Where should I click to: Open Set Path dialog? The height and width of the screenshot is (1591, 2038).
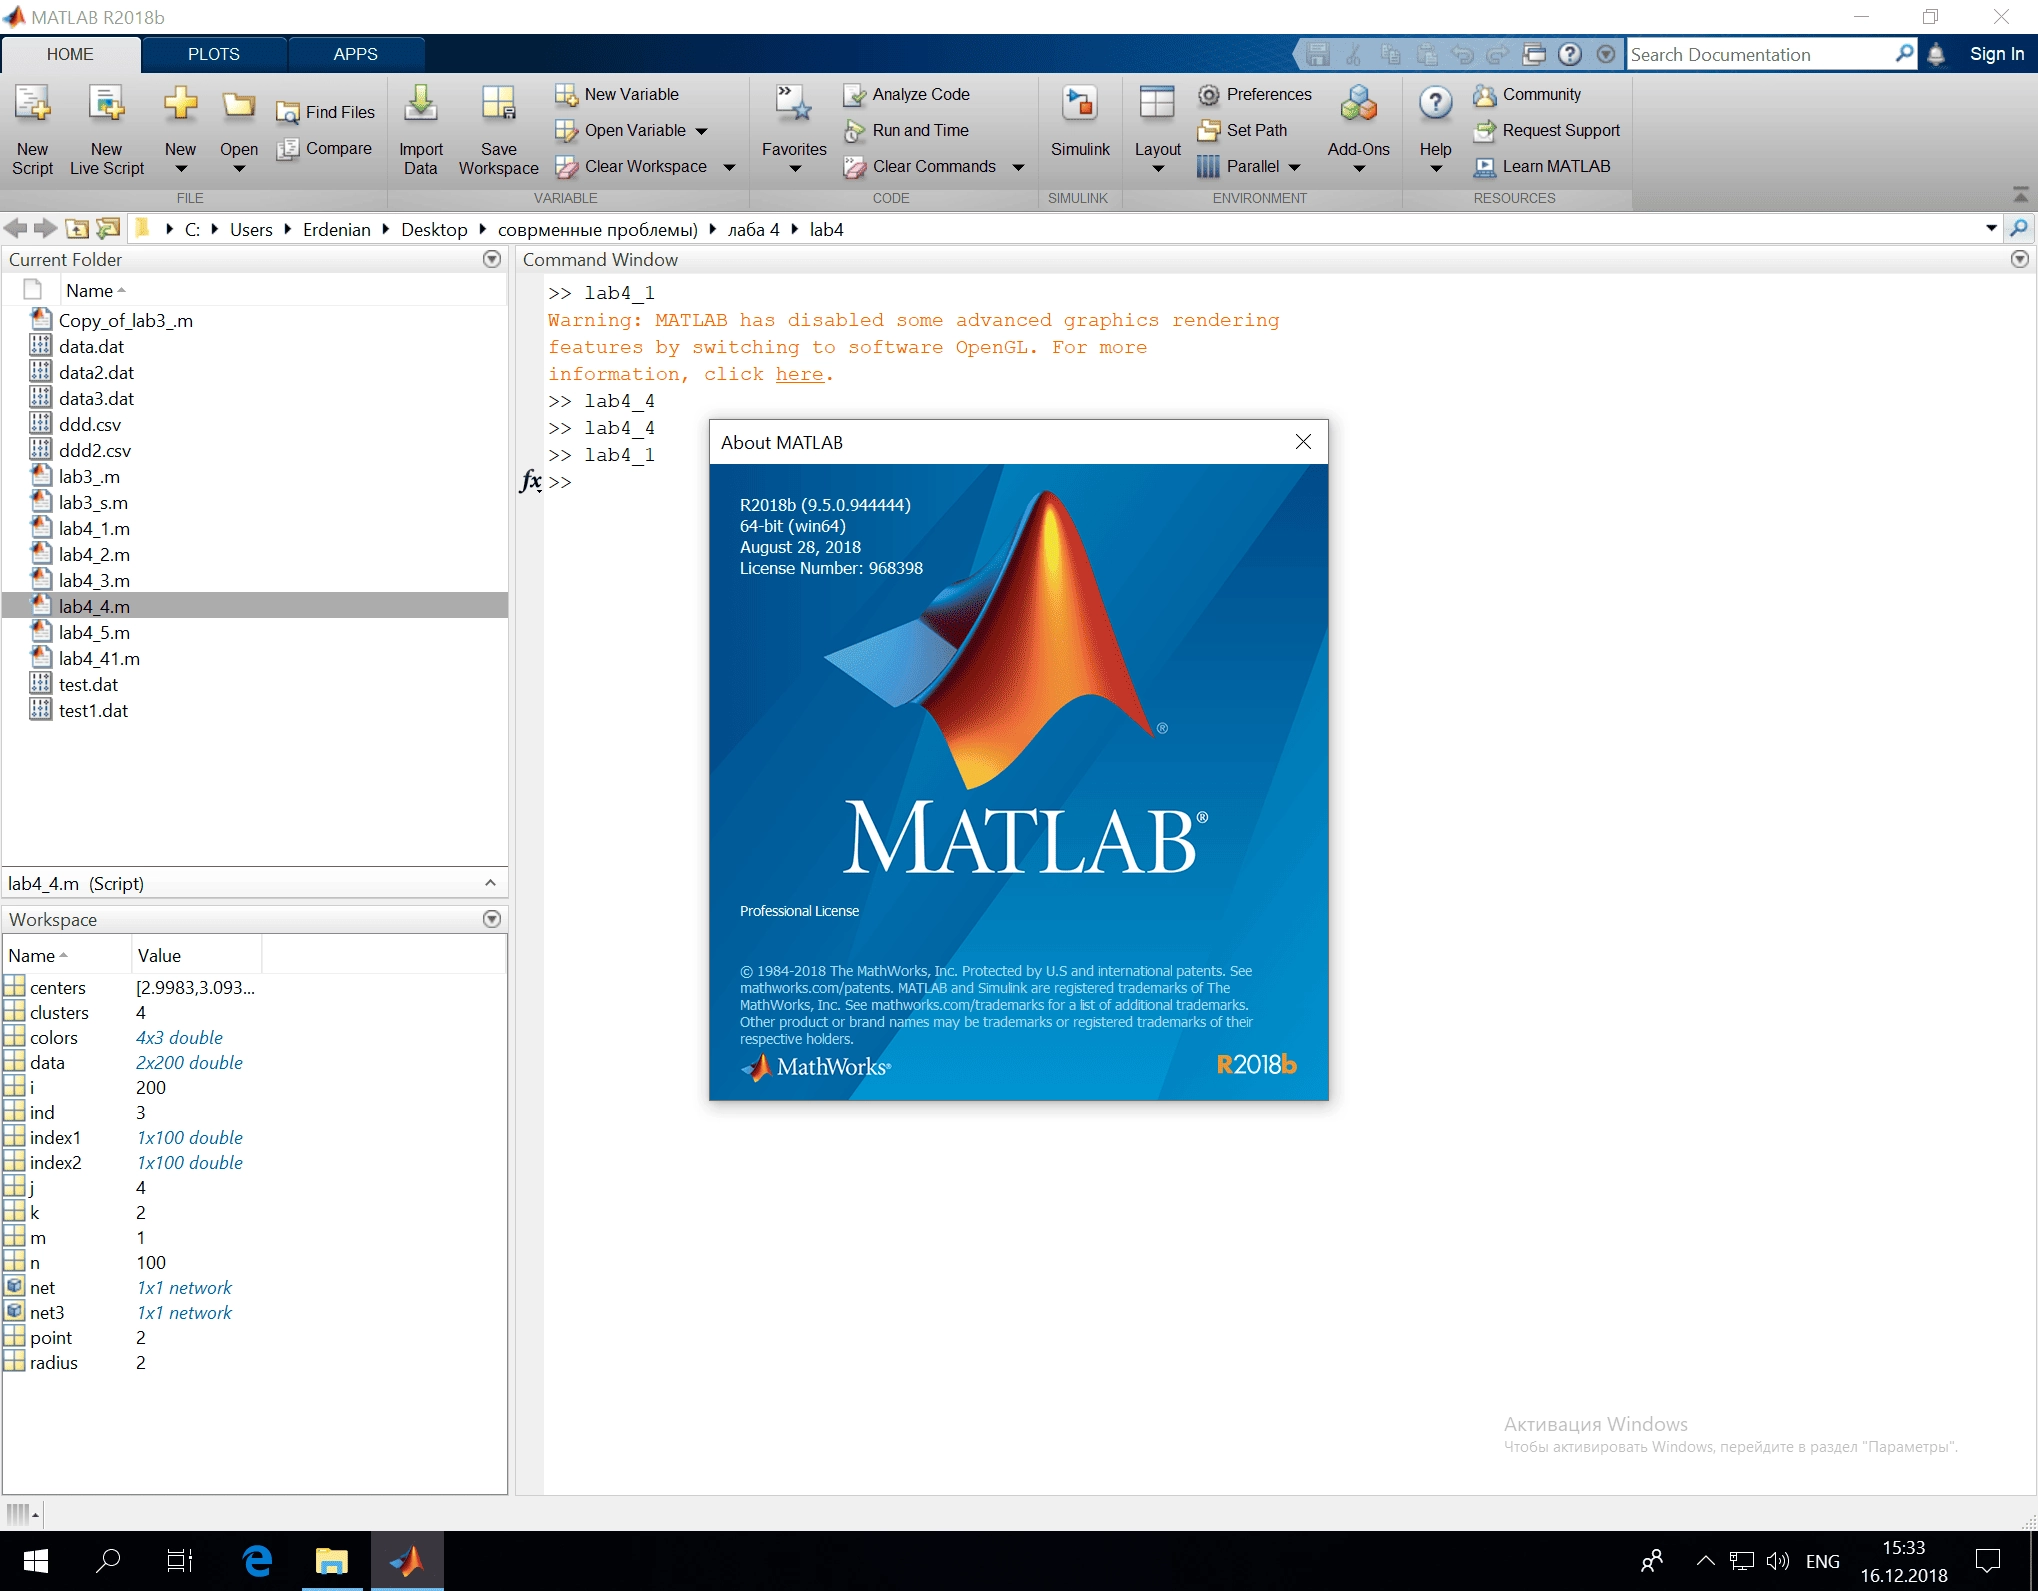pyautogui.click(x=1242, y=130)
